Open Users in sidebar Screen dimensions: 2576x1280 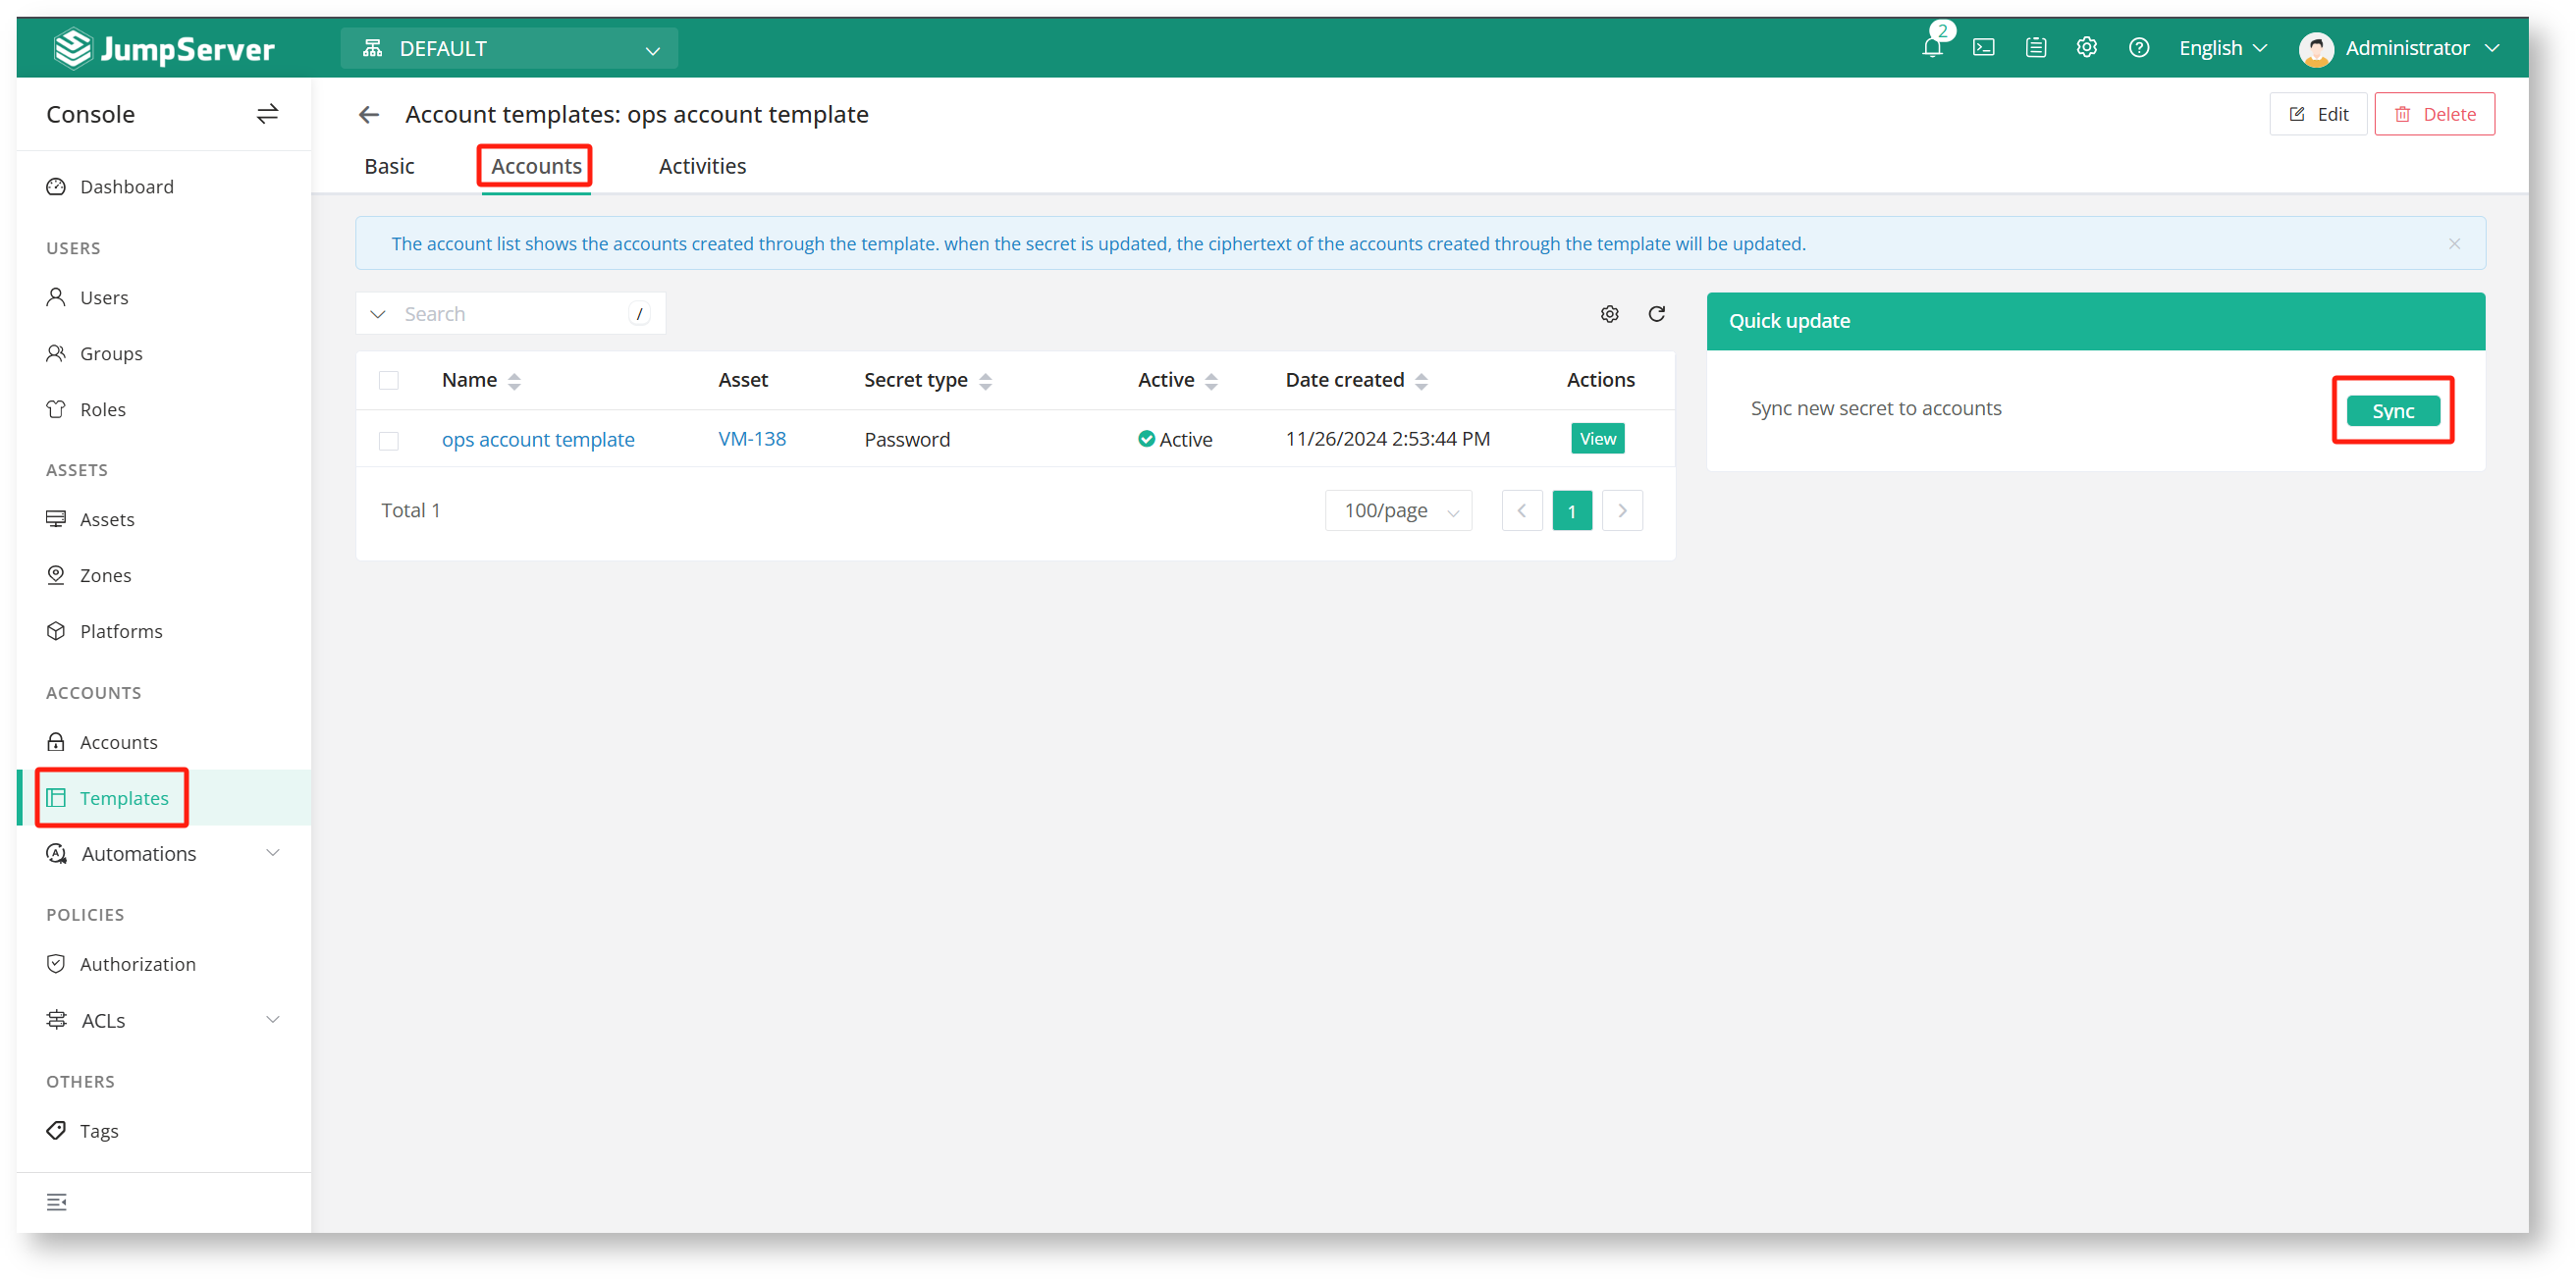164,298
